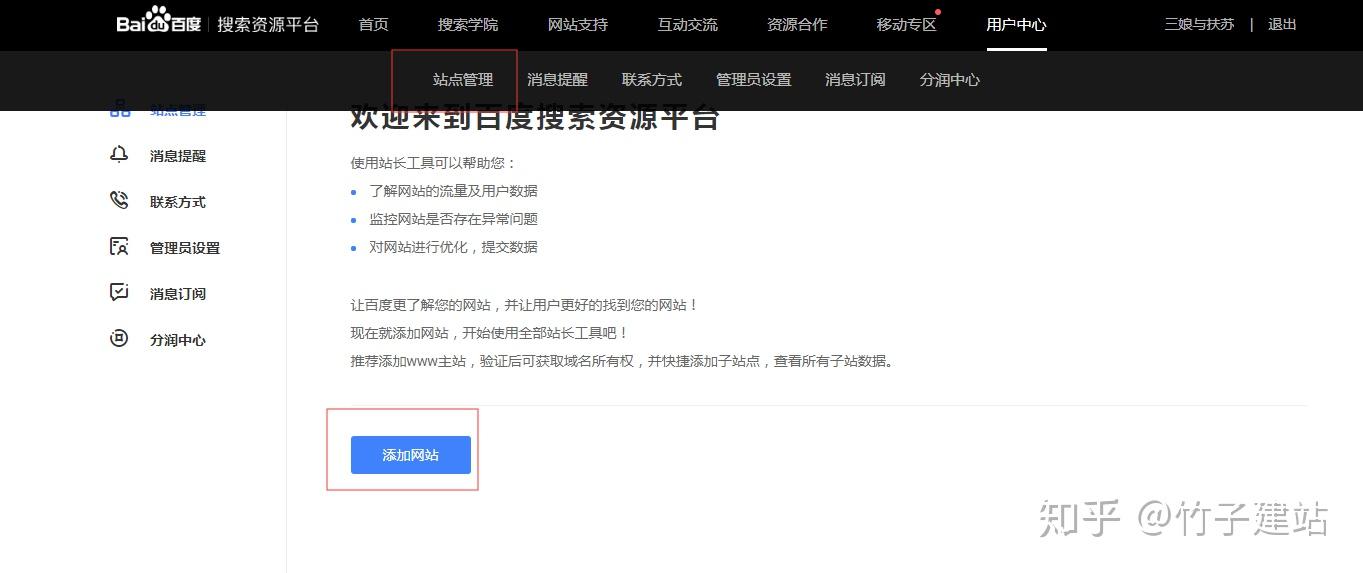1363x573 pixels.
Task: Open 管理员设置 in the left sidebar
Action: (185, 248)
